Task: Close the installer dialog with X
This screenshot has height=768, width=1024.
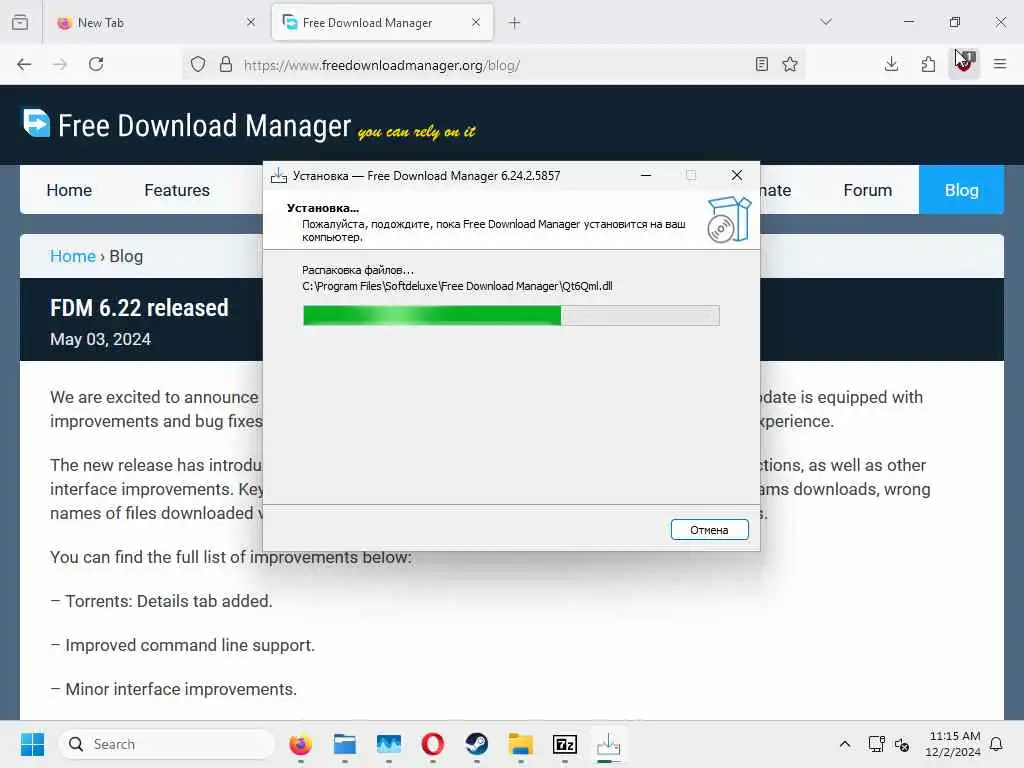Action: pos(737,175)
